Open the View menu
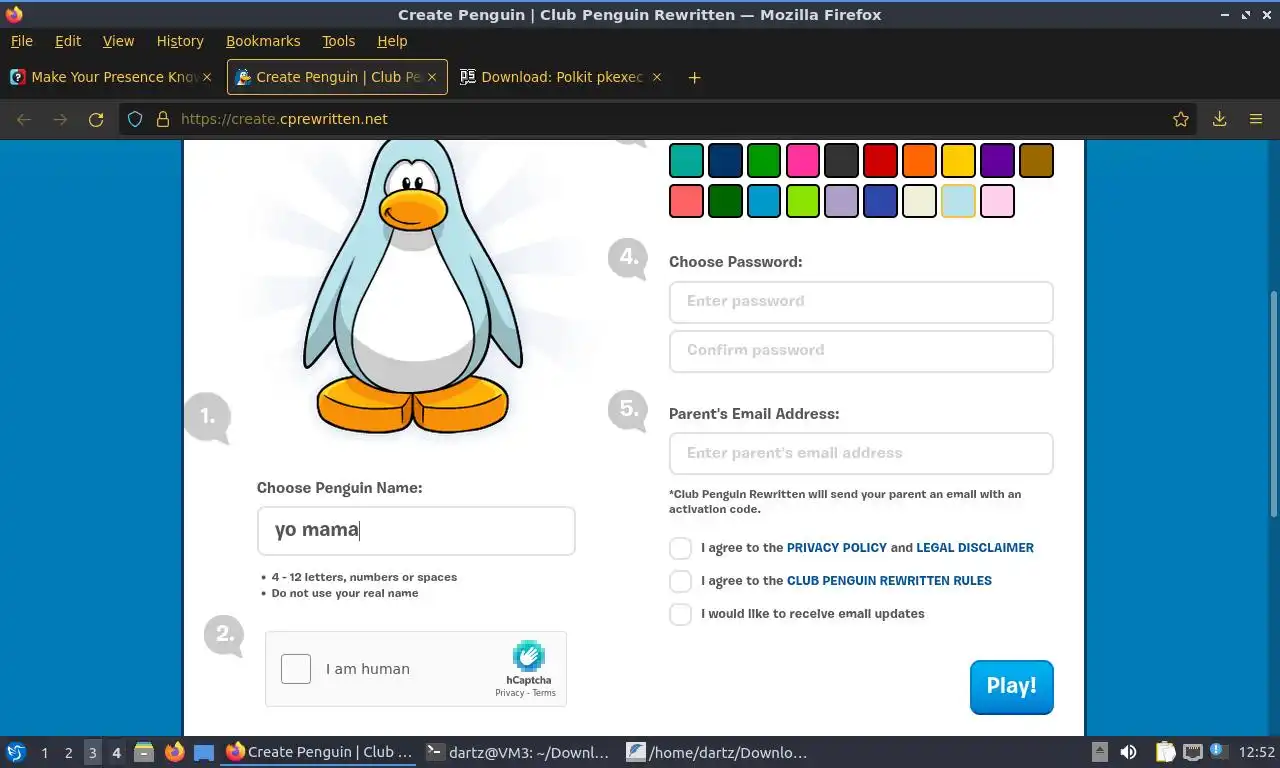This screenshot has width=1280, height=768. (x=118, y=41)
